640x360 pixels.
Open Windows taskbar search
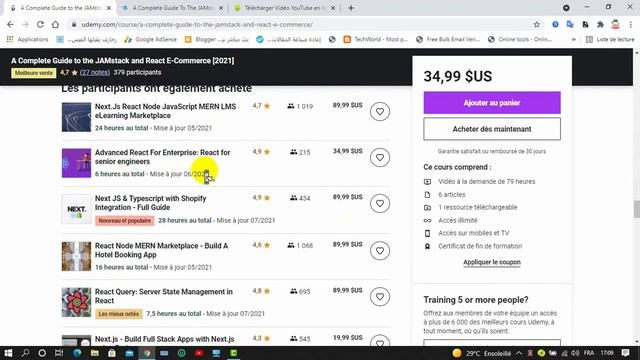(25, 353)
